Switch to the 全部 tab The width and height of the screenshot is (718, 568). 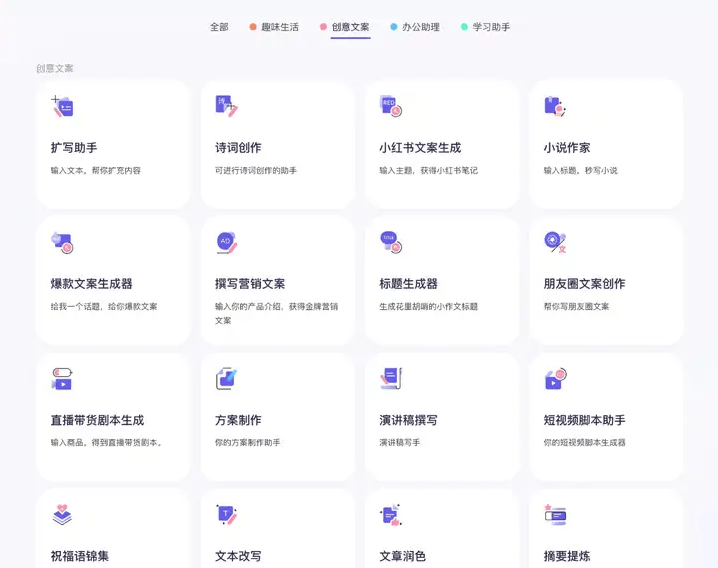[219, 27]
